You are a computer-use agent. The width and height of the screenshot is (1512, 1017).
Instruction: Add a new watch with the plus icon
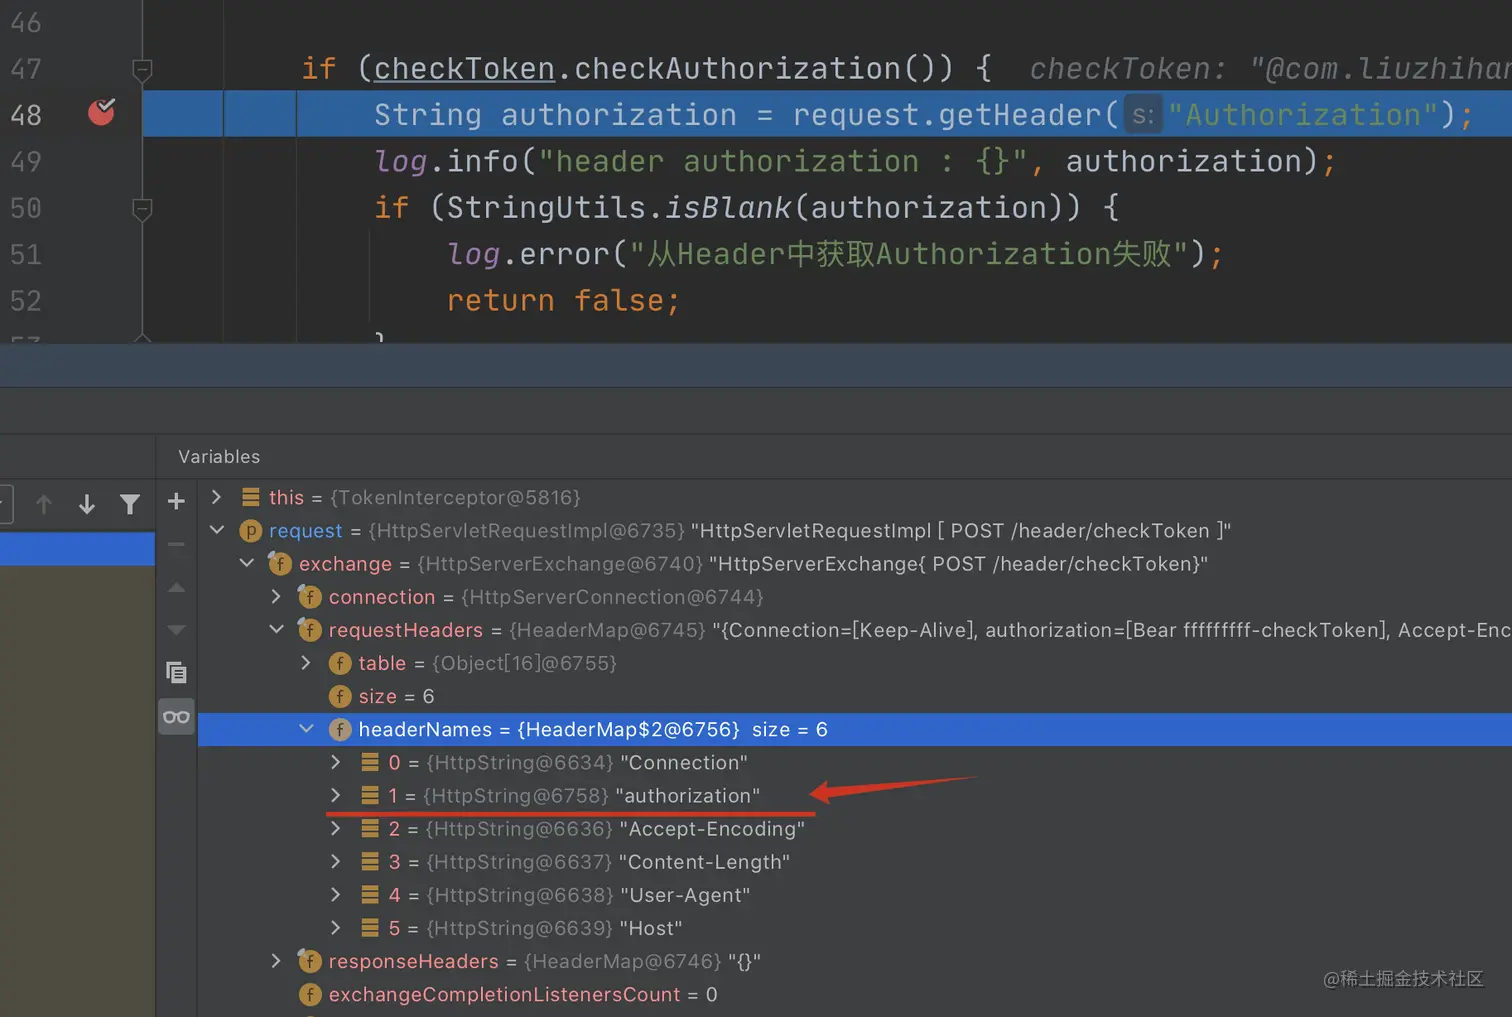pos(176,501)
